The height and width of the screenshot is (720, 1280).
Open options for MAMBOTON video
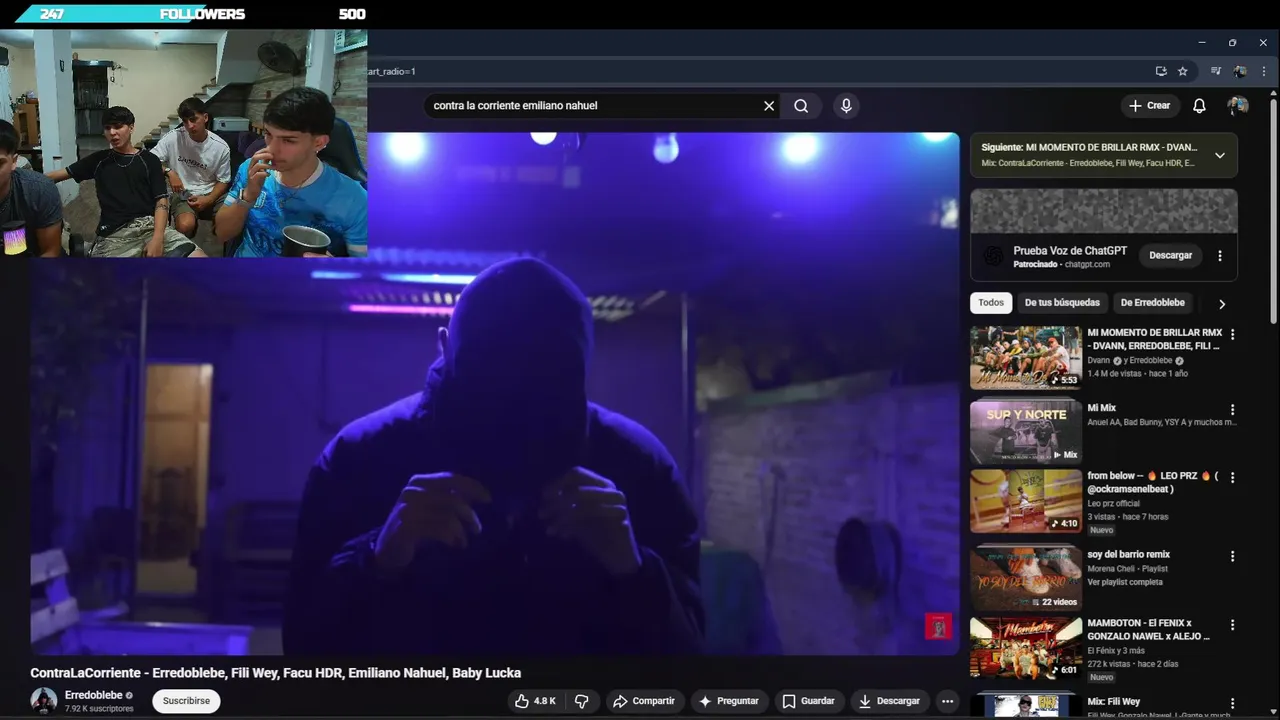coord(1232,625)
